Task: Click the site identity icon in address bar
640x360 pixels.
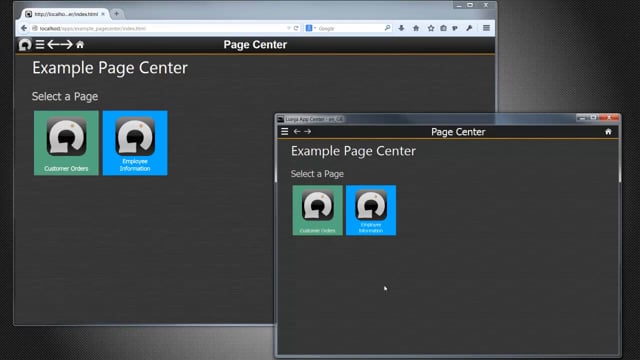Action: (x=35, y=28)
